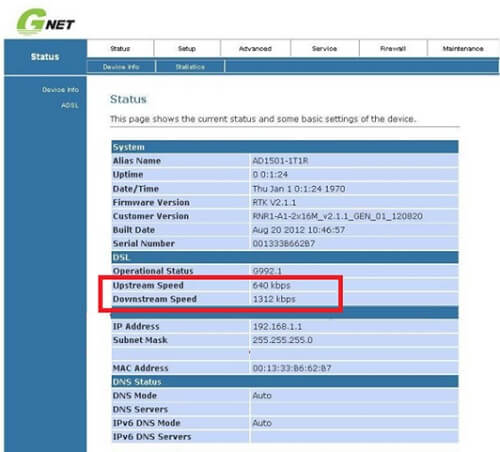This screenshot has height=452, width=500.
Task: Select the Customer Version value
Action: (337, 216)
